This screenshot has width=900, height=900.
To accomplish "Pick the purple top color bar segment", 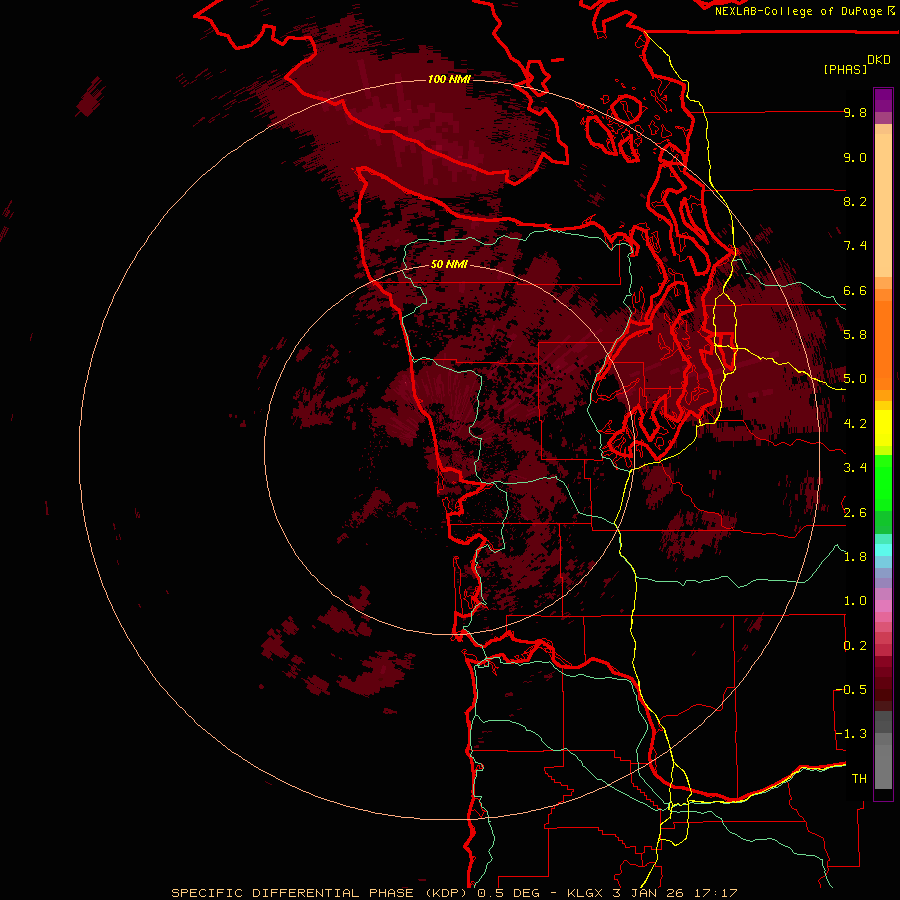I will [x=883, y=100].
